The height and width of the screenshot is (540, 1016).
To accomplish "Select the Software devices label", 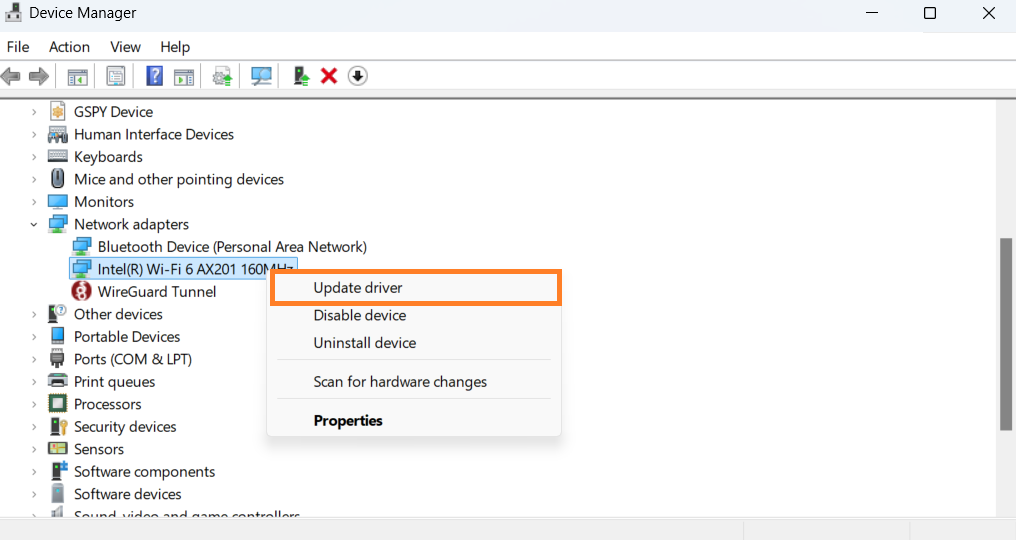I will (x=128, y=494).
